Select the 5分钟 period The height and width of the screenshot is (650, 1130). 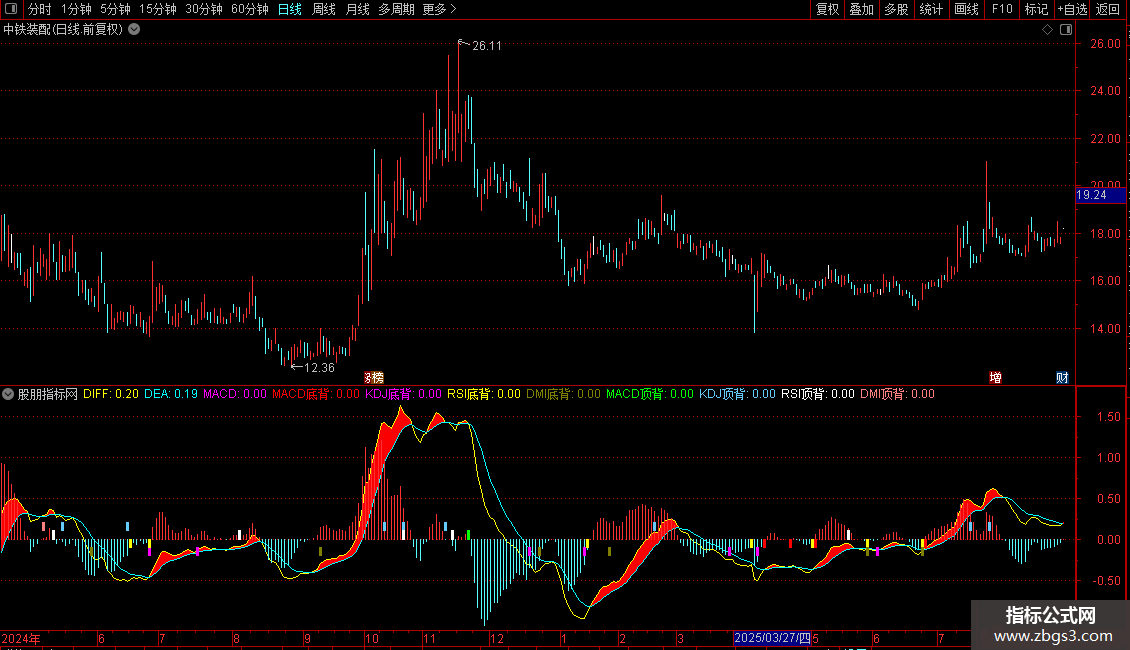click(x=115, y=9)
